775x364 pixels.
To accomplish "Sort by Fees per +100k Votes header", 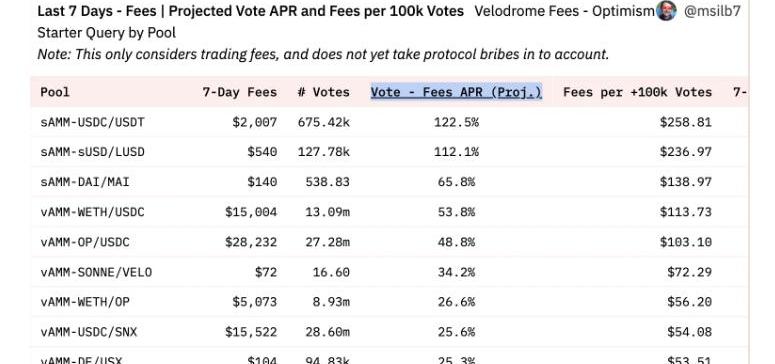I will pyautogui.click(x=638, y=92).
